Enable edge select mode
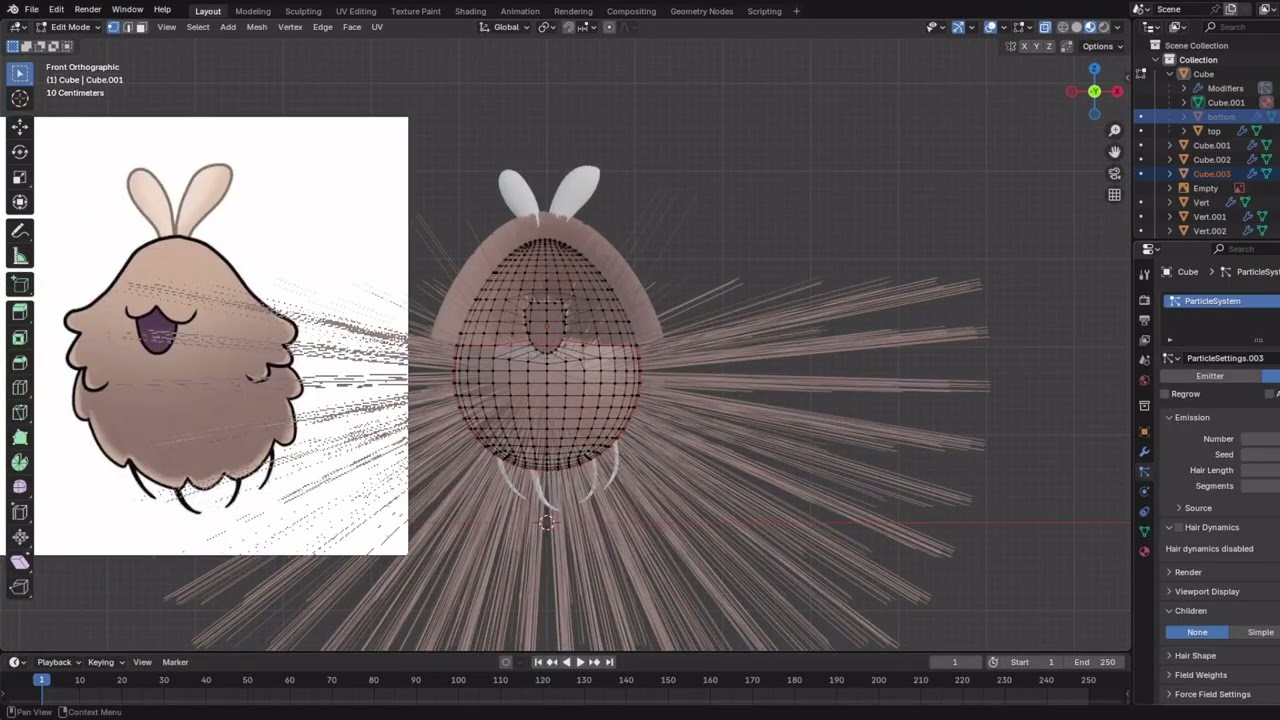This screenshot has height=720, width=1280. [127, 27]
